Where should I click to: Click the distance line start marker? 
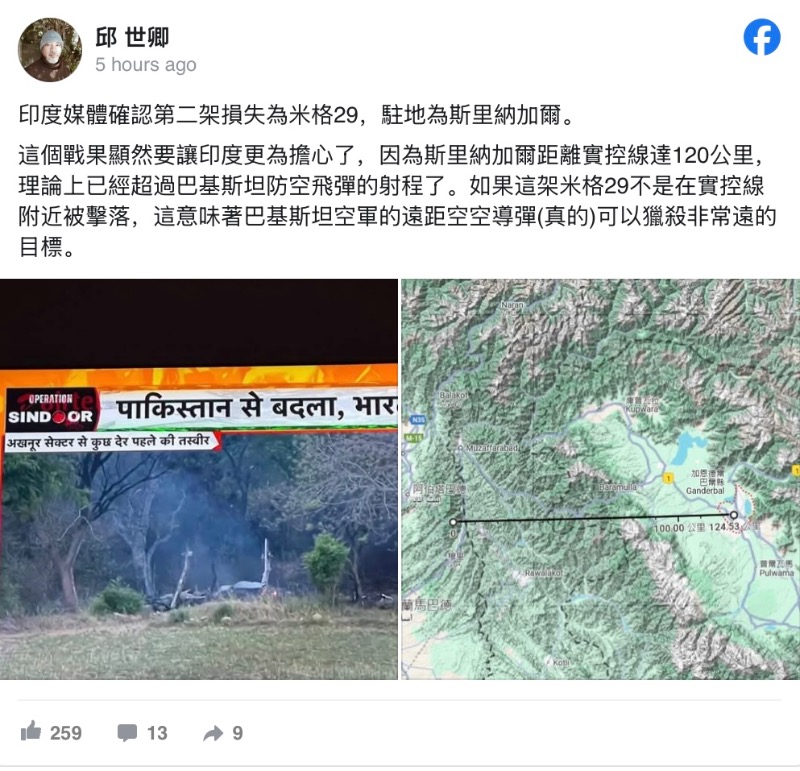(x=453, y=522)
